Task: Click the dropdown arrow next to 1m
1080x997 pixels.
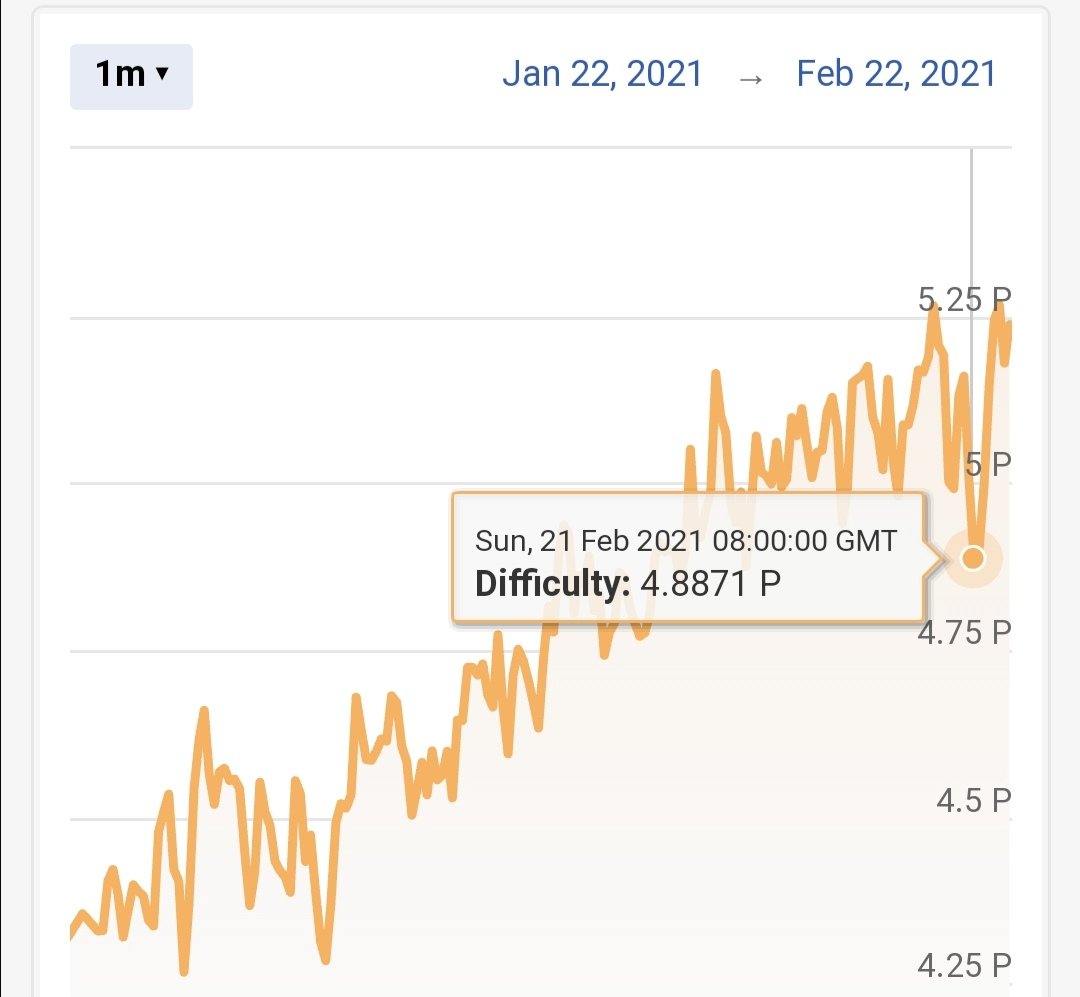Action: tap(163, 73)
